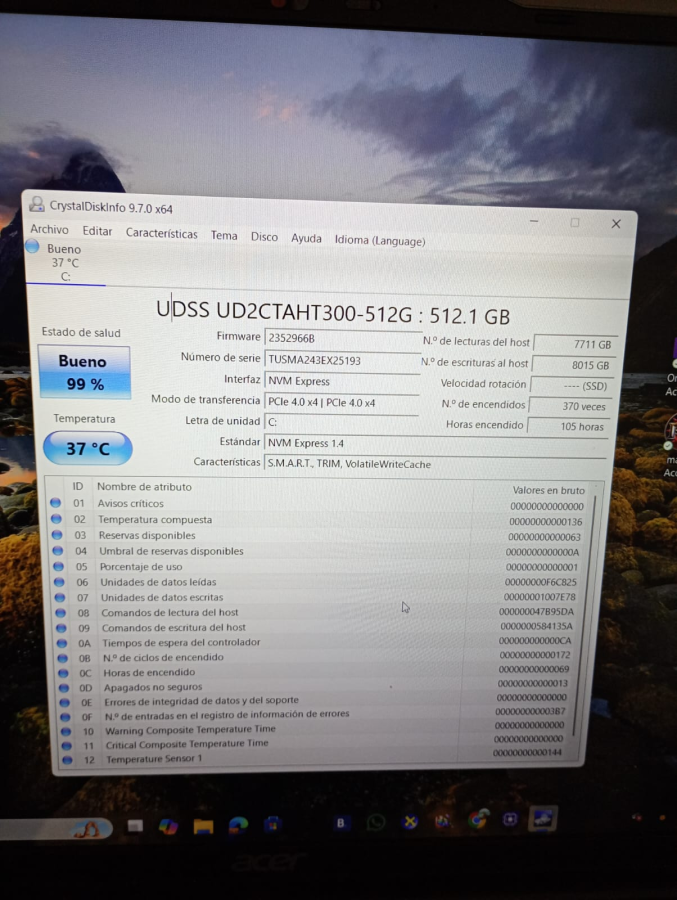Image resolution: width=677 pixels, height=900 pixels.
Task: Click the Interfaz field NVM Express
Action: 342,381
